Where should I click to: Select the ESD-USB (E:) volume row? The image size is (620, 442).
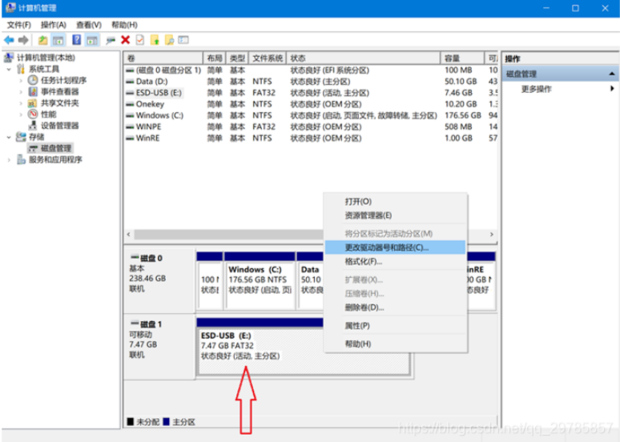(x=311, y=93)
